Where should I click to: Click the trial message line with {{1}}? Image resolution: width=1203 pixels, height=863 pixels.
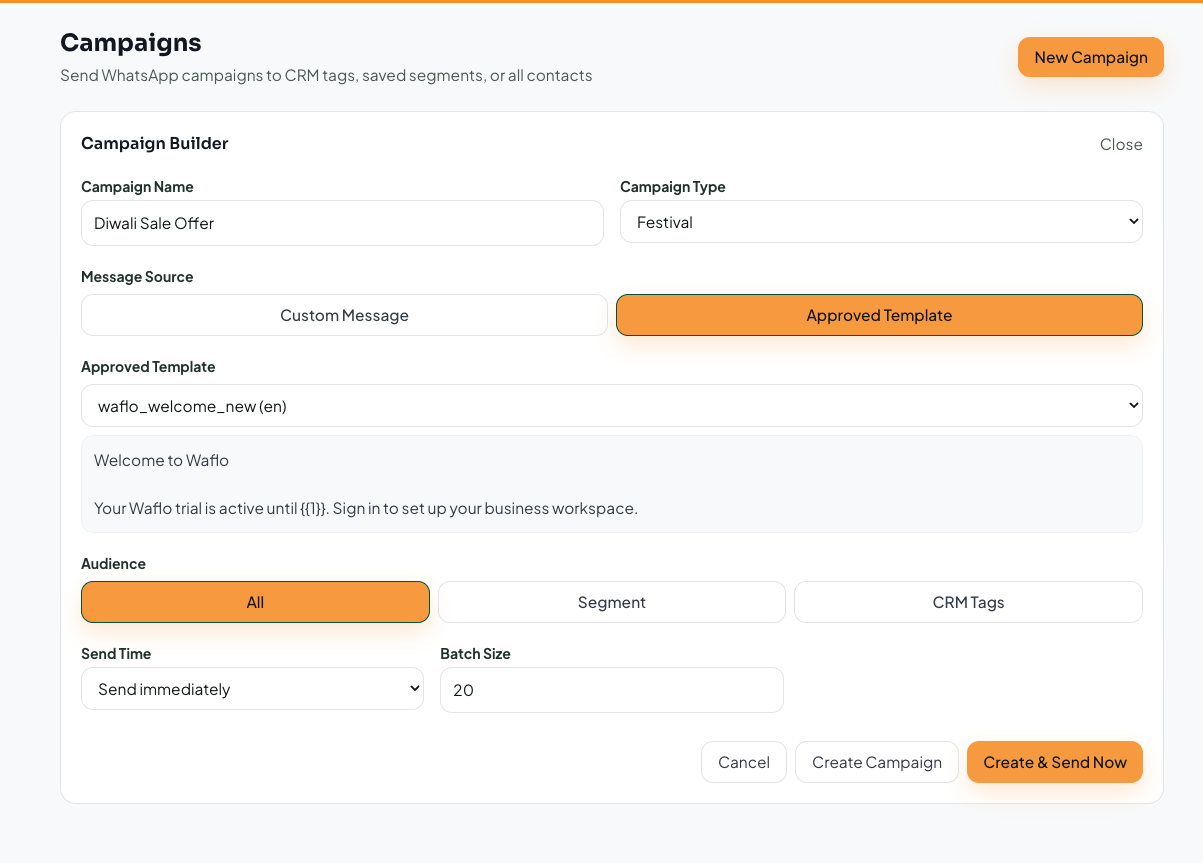coord(366,508)
